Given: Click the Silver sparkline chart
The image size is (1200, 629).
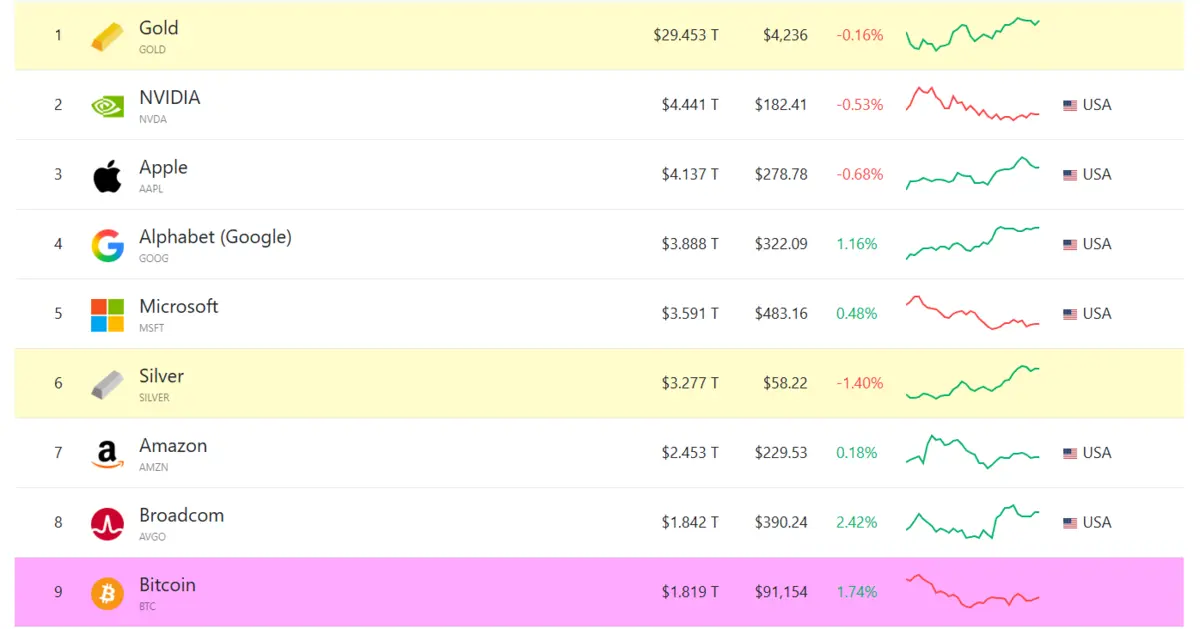Looking at the screenshot, I should pyautogui.click(x=970, y=382).
